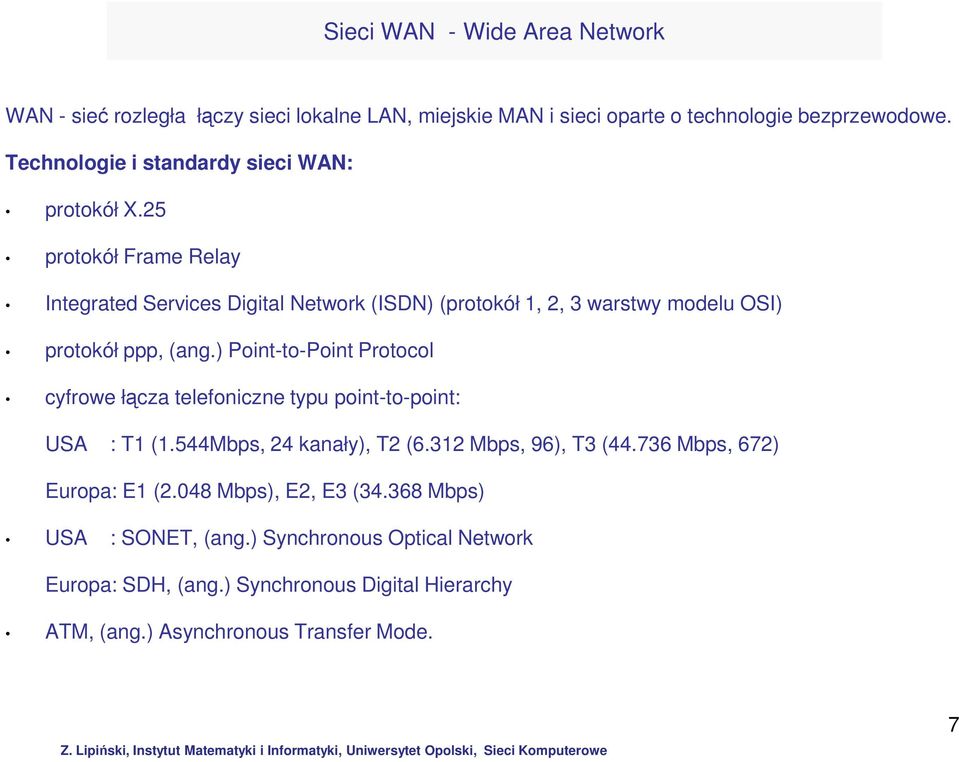959x762 pixels.
Task: Click the Technologie i standardy sieci WAN heading
Action: click(179, 163)
